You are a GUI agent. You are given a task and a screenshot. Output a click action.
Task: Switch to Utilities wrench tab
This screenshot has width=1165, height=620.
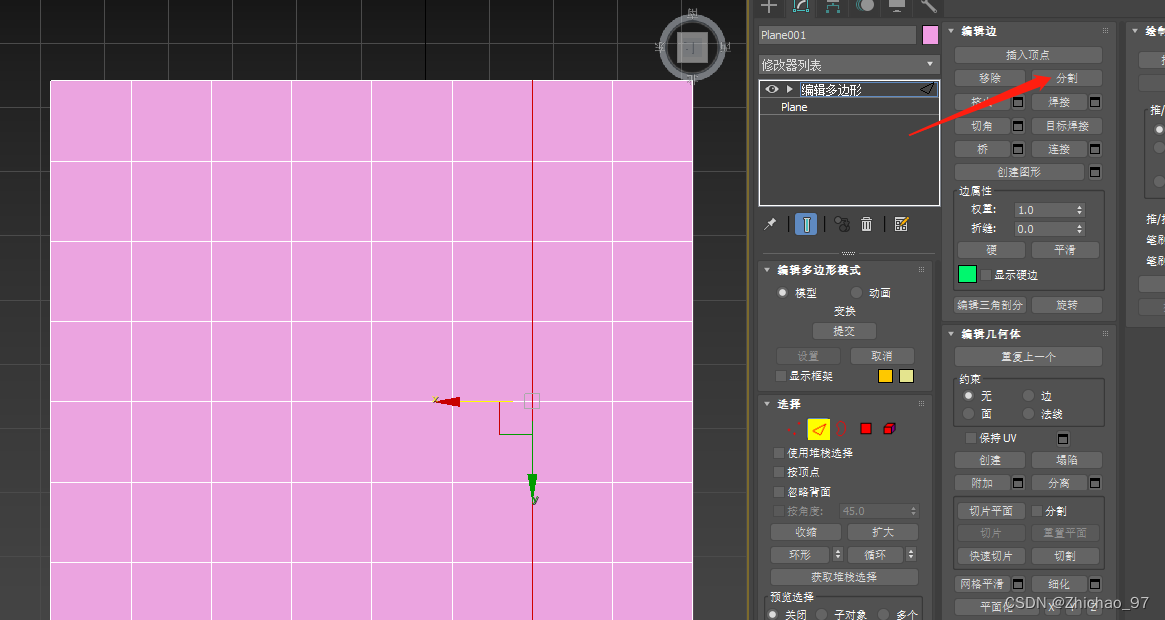point(928,6)
